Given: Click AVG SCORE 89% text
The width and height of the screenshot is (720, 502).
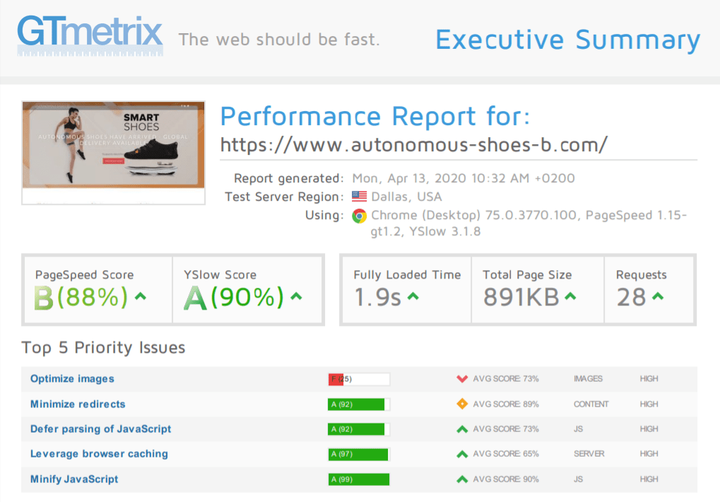Looking at the screenshot, I should [506, 404].
